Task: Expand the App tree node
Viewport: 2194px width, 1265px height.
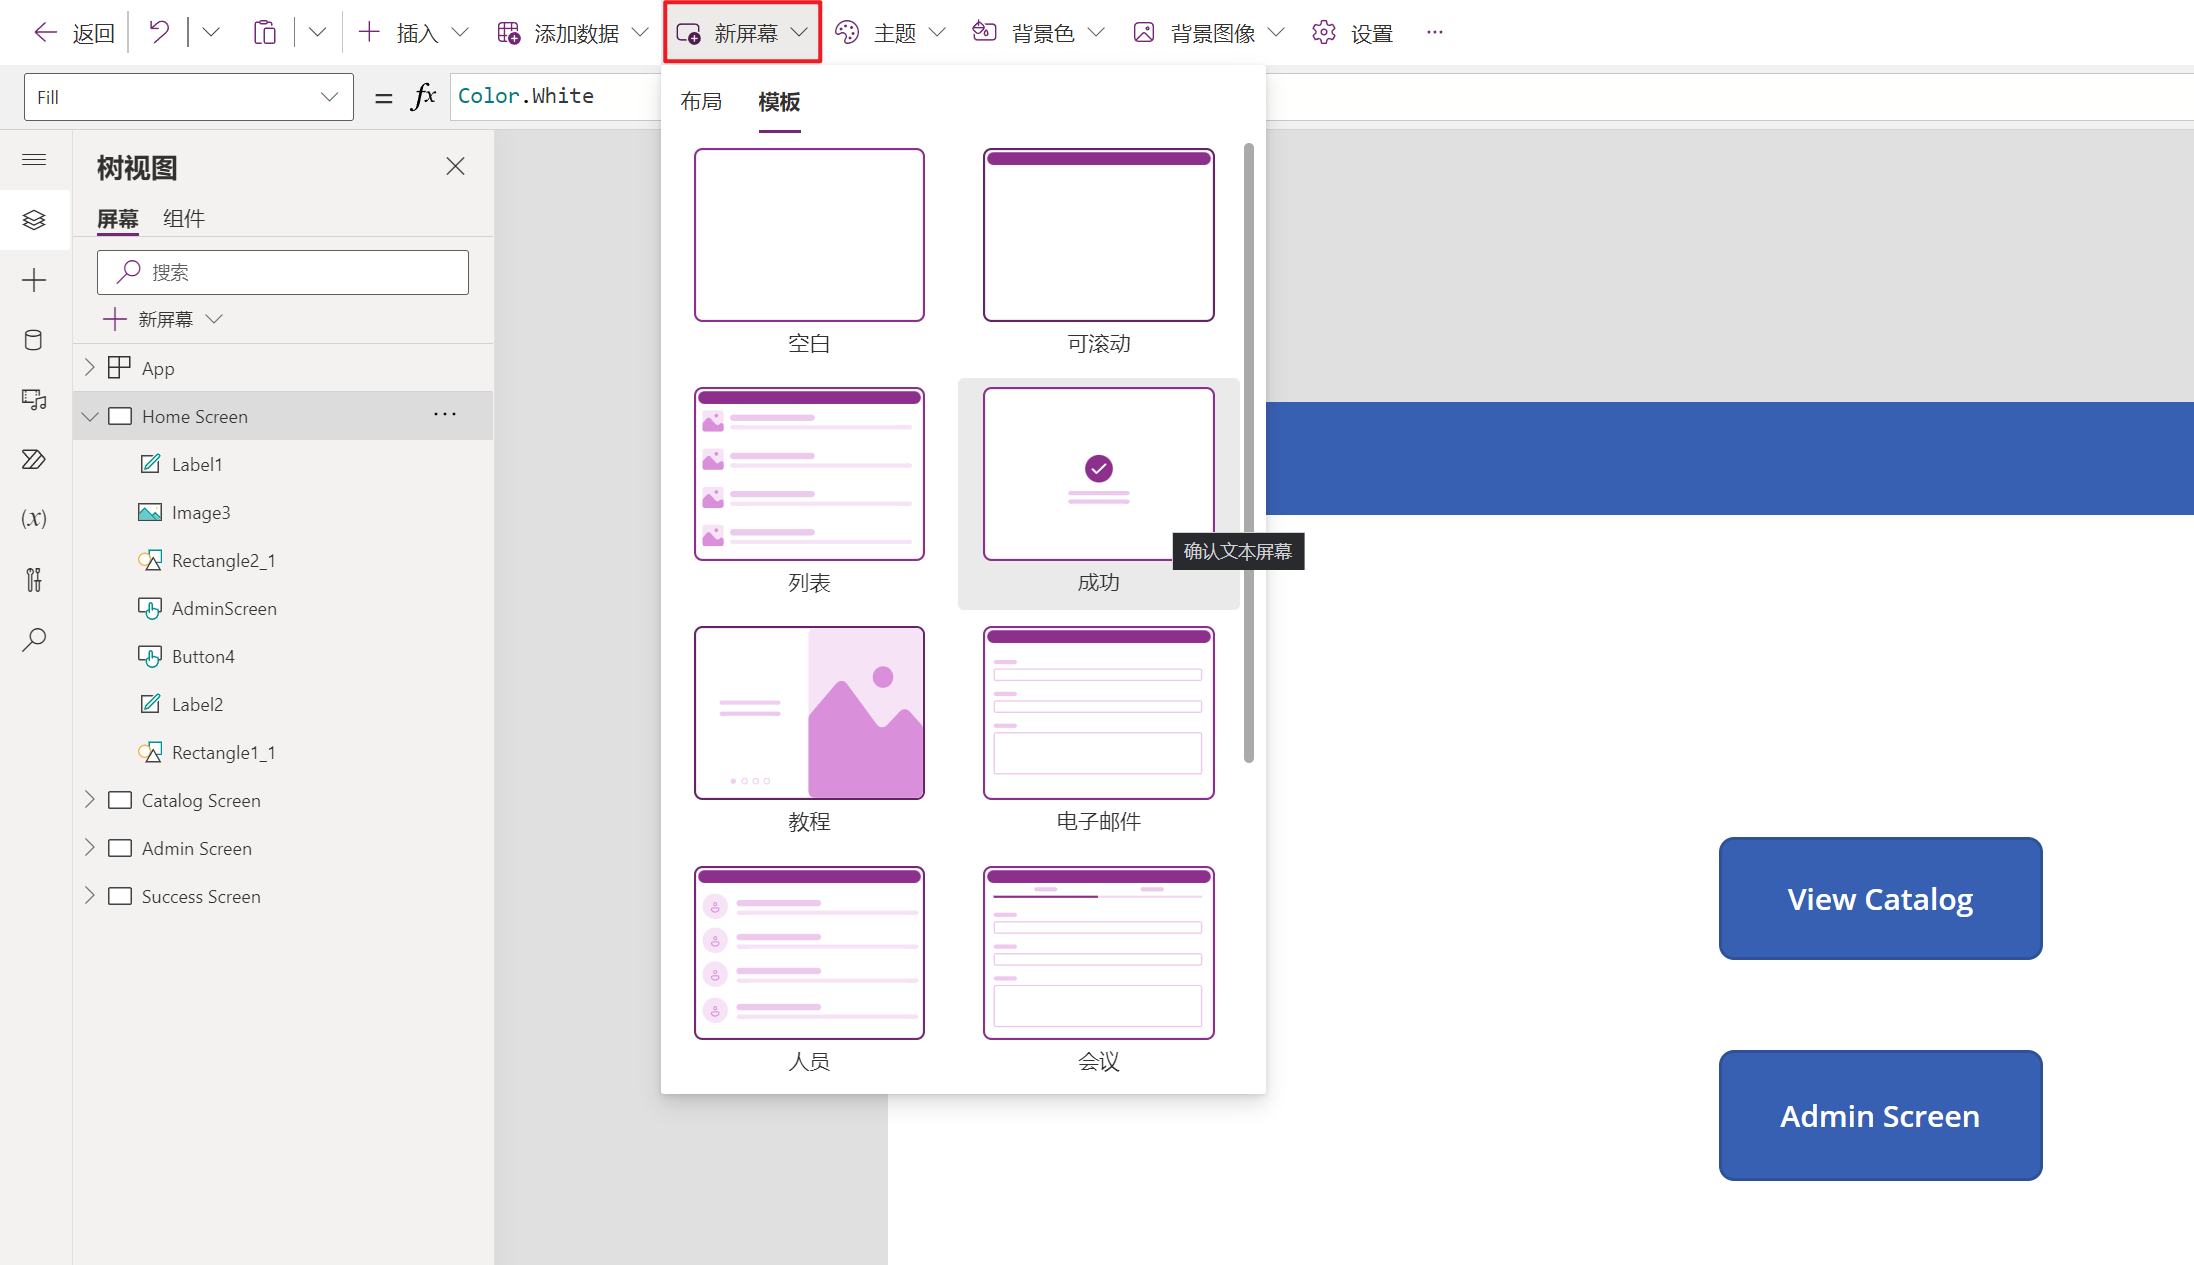Action: coord(89,367)
